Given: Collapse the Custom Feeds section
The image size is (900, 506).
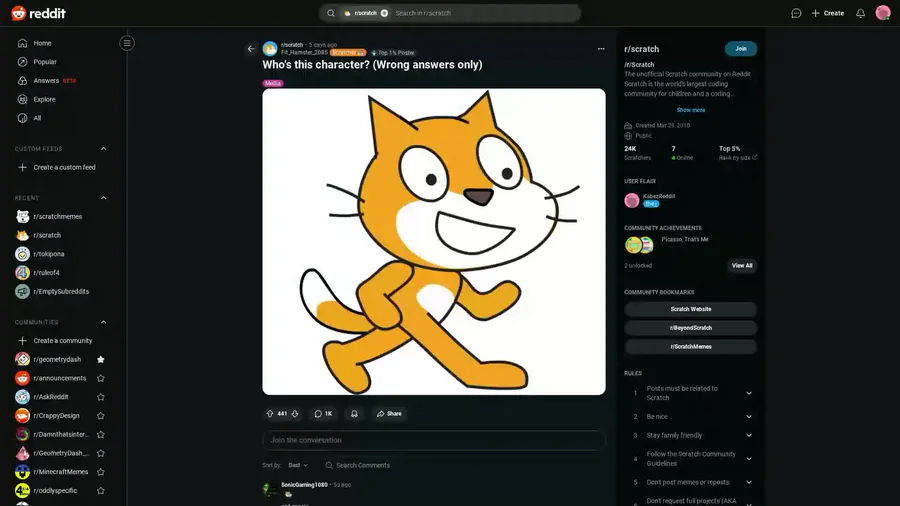Looking at the screenshot, I should [103, 149].
